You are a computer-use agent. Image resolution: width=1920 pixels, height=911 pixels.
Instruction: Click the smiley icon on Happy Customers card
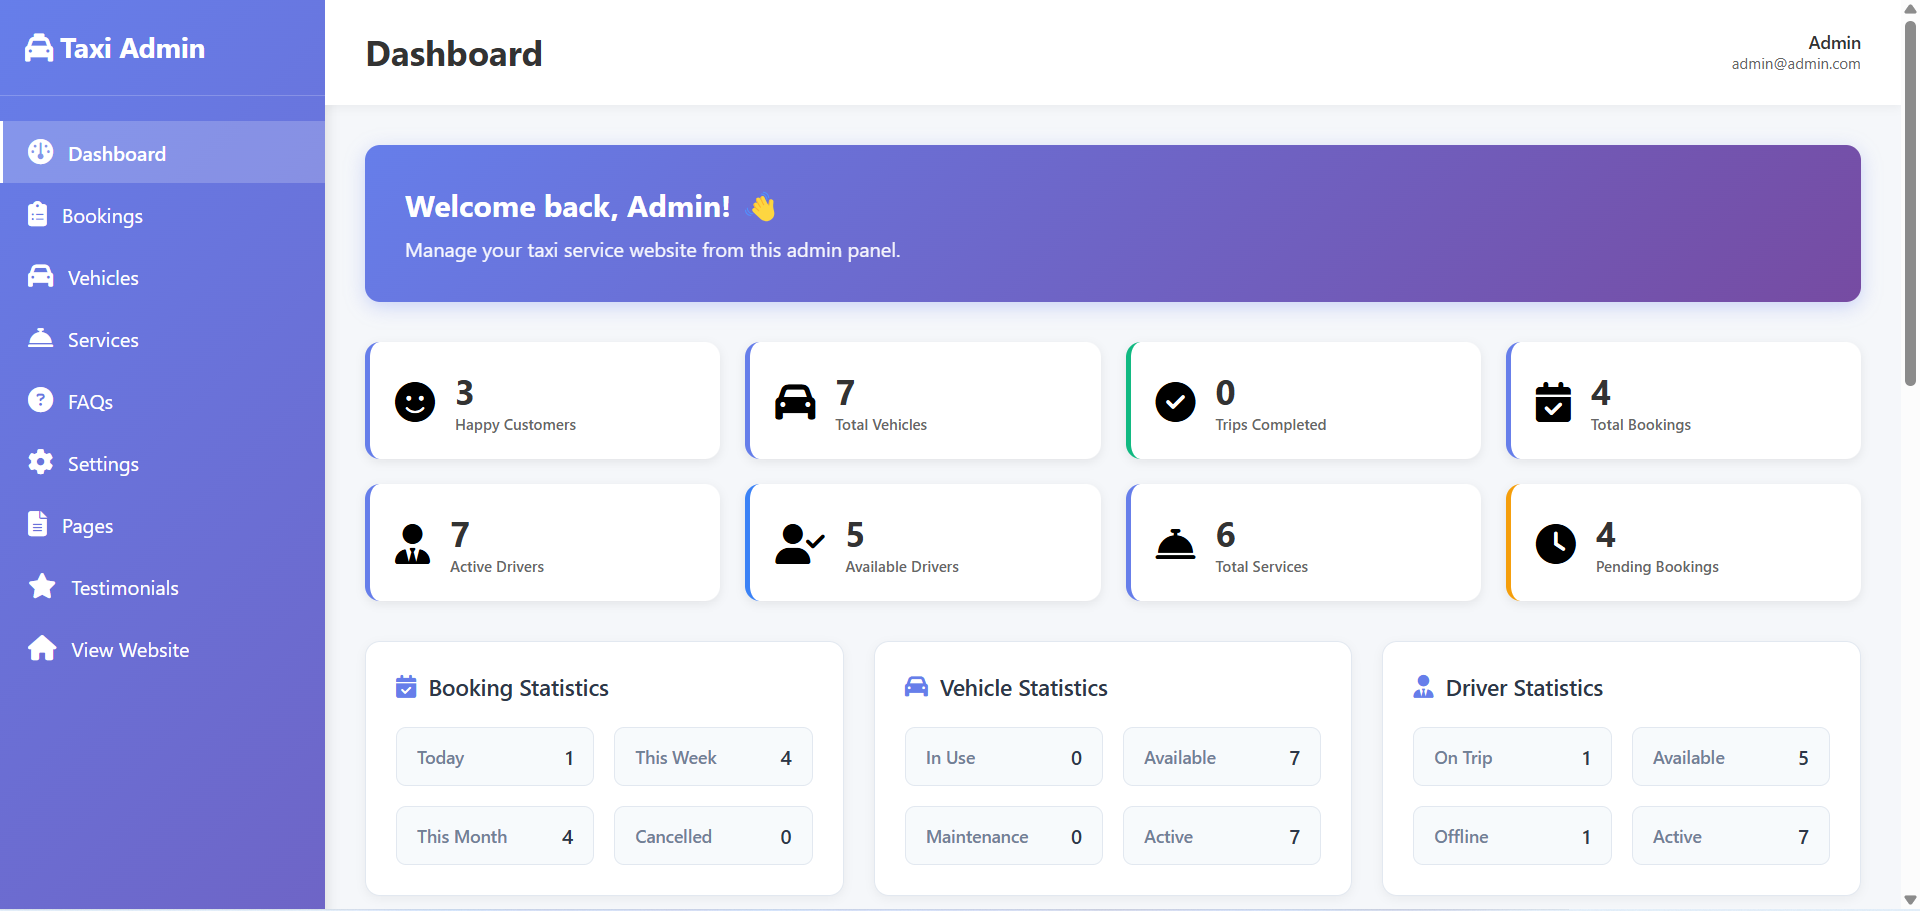point(414,402)
